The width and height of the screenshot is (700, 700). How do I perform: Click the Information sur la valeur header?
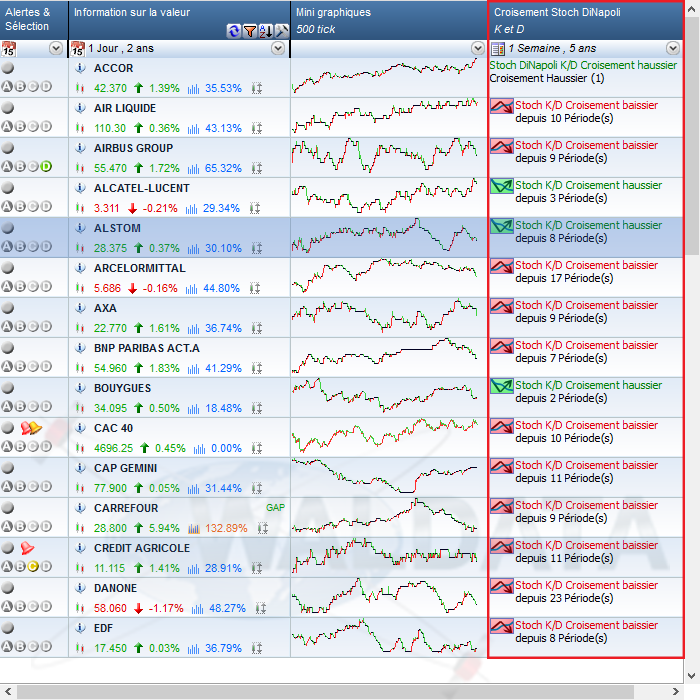179,20
